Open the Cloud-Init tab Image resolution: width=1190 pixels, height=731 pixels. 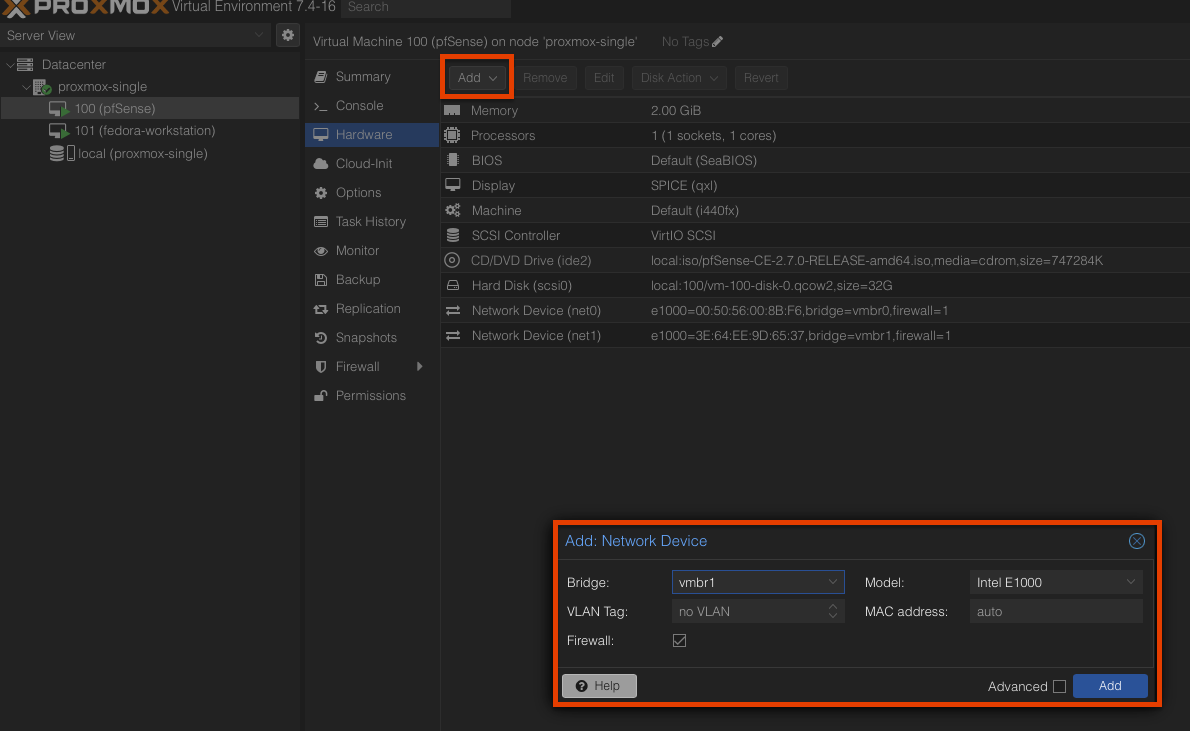(372, 163)
